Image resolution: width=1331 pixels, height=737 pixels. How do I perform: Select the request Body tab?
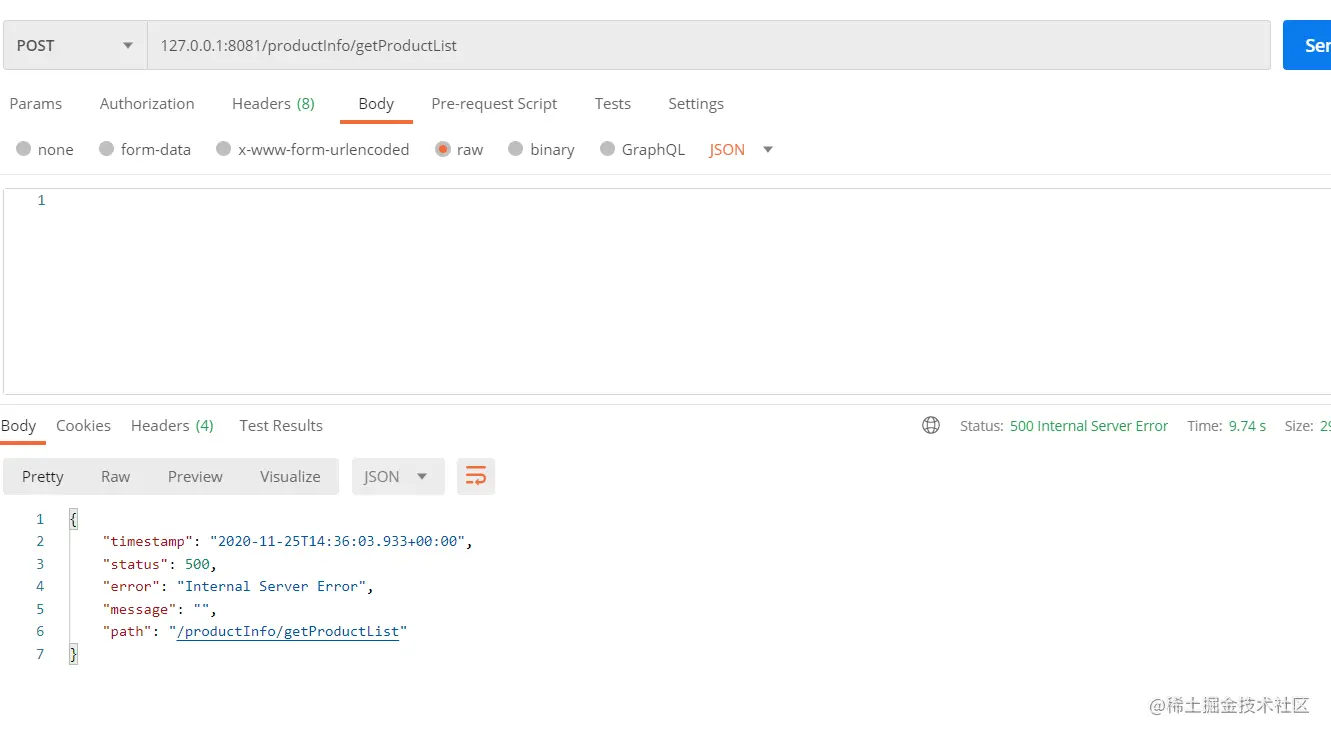pos(376,103)
